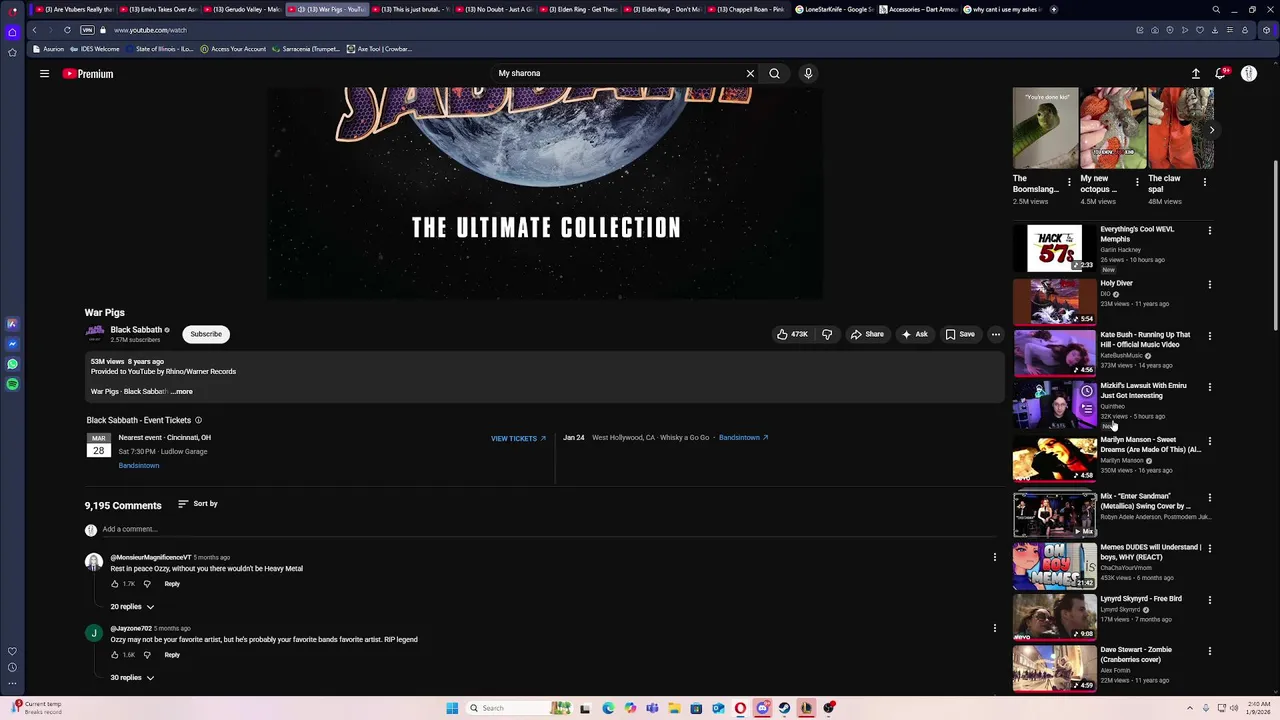
Task: Expand the description with ...more
Action: click(x=182, y=391)
